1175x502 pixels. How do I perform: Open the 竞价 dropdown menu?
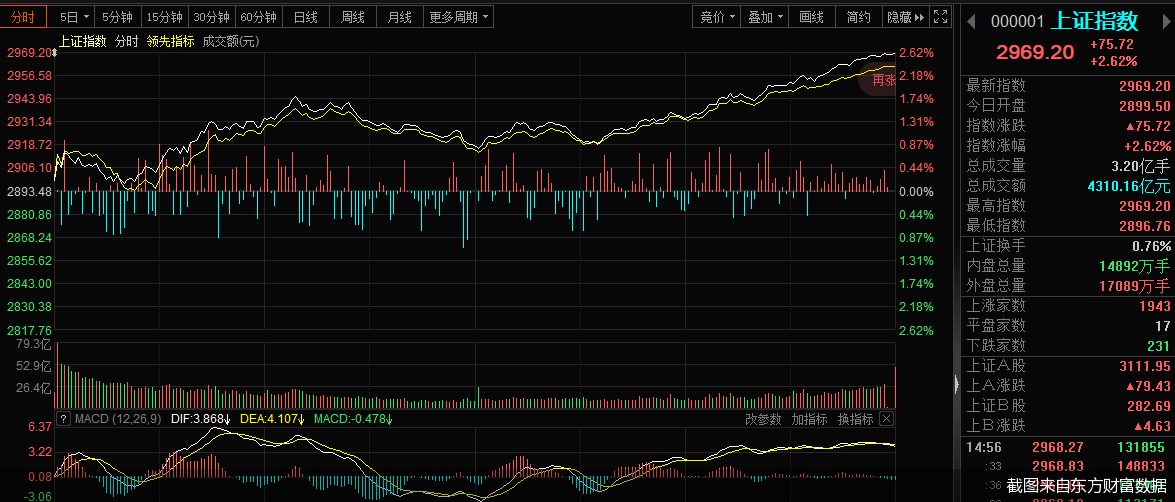717,16
